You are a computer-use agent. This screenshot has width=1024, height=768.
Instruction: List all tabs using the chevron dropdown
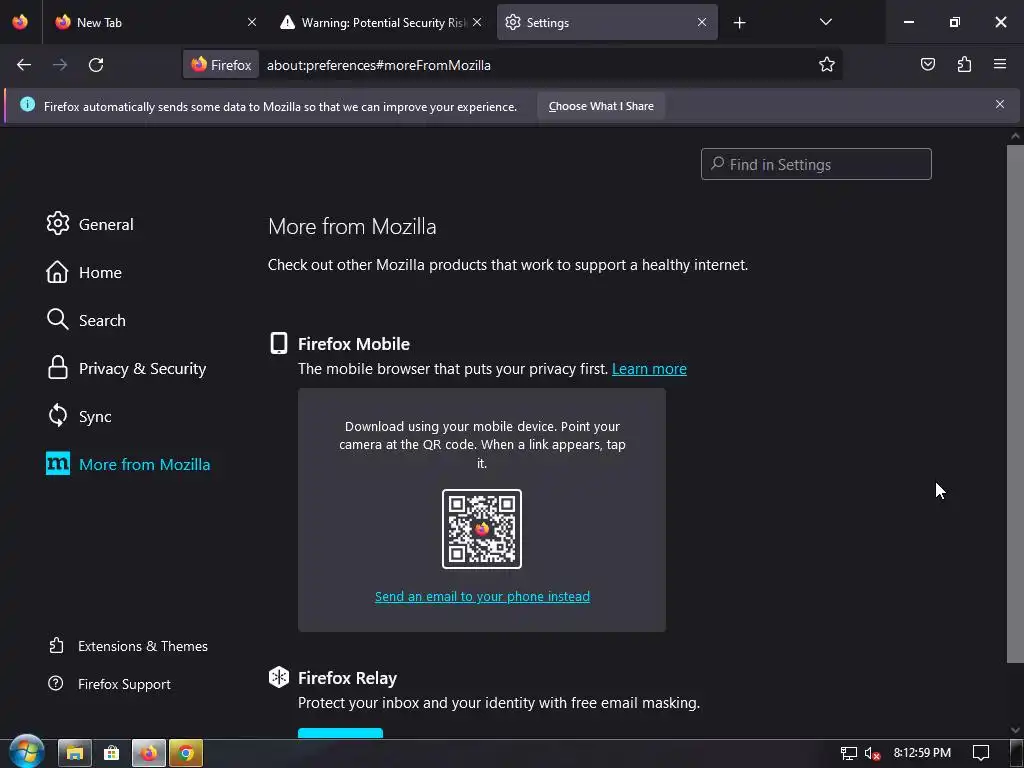[x=825, y=22]
